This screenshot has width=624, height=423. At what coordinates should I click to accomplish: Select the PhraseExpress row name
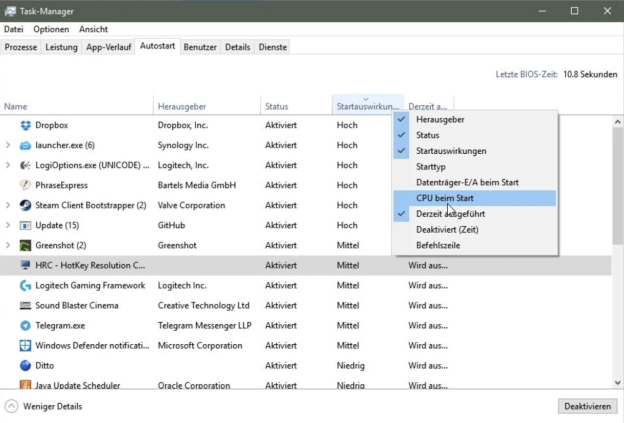tap(61, 185)
